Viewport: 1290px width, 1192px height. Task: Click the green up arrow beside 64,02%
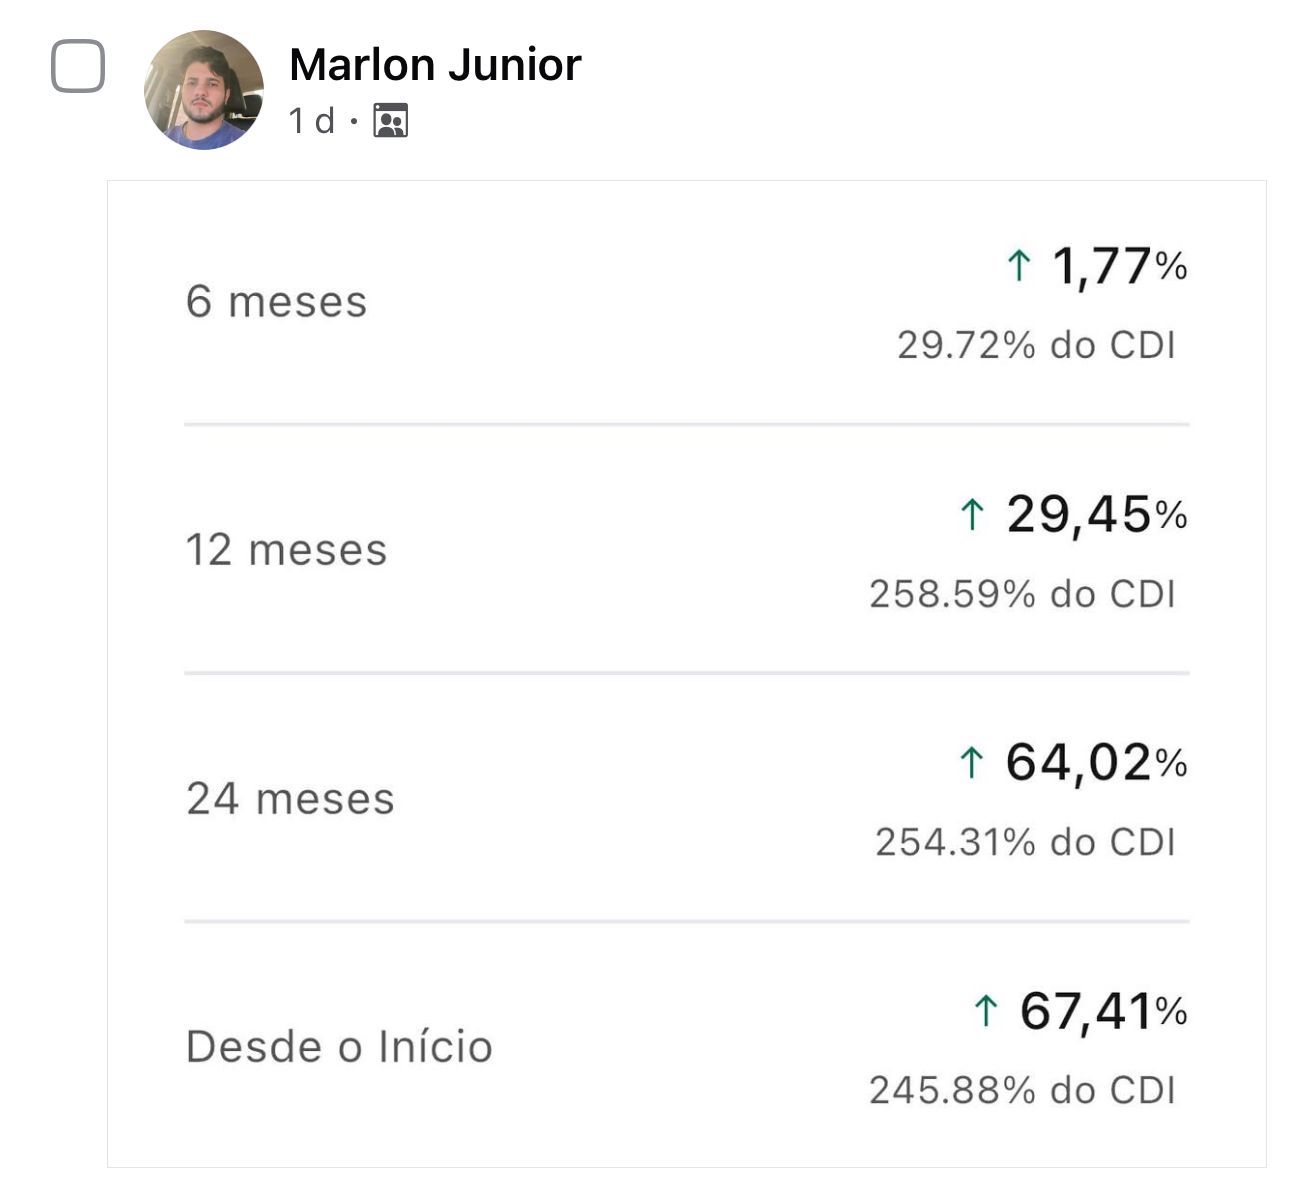tap(972, 763)
